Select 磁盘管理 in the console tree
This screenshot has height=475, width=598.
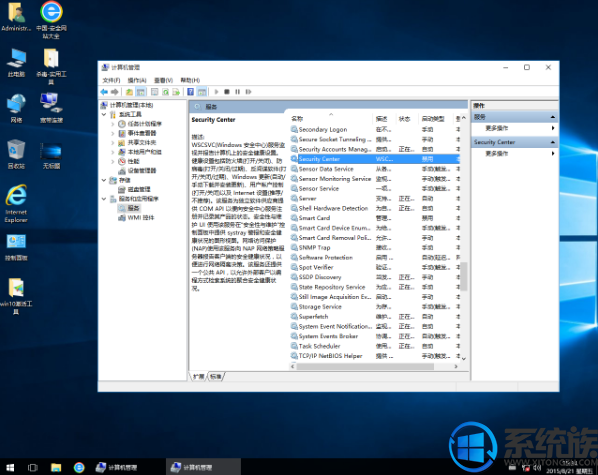(x=139, y=189)
